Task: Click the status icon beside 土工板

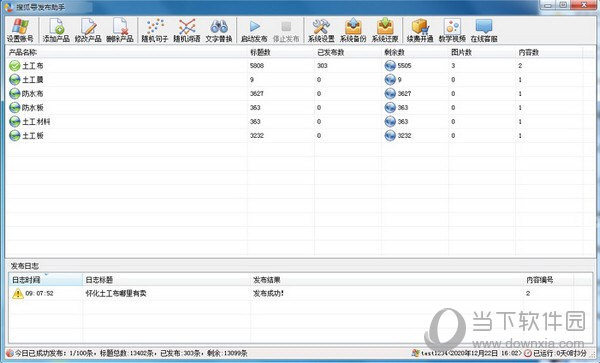Action: [x=15, y=135]
